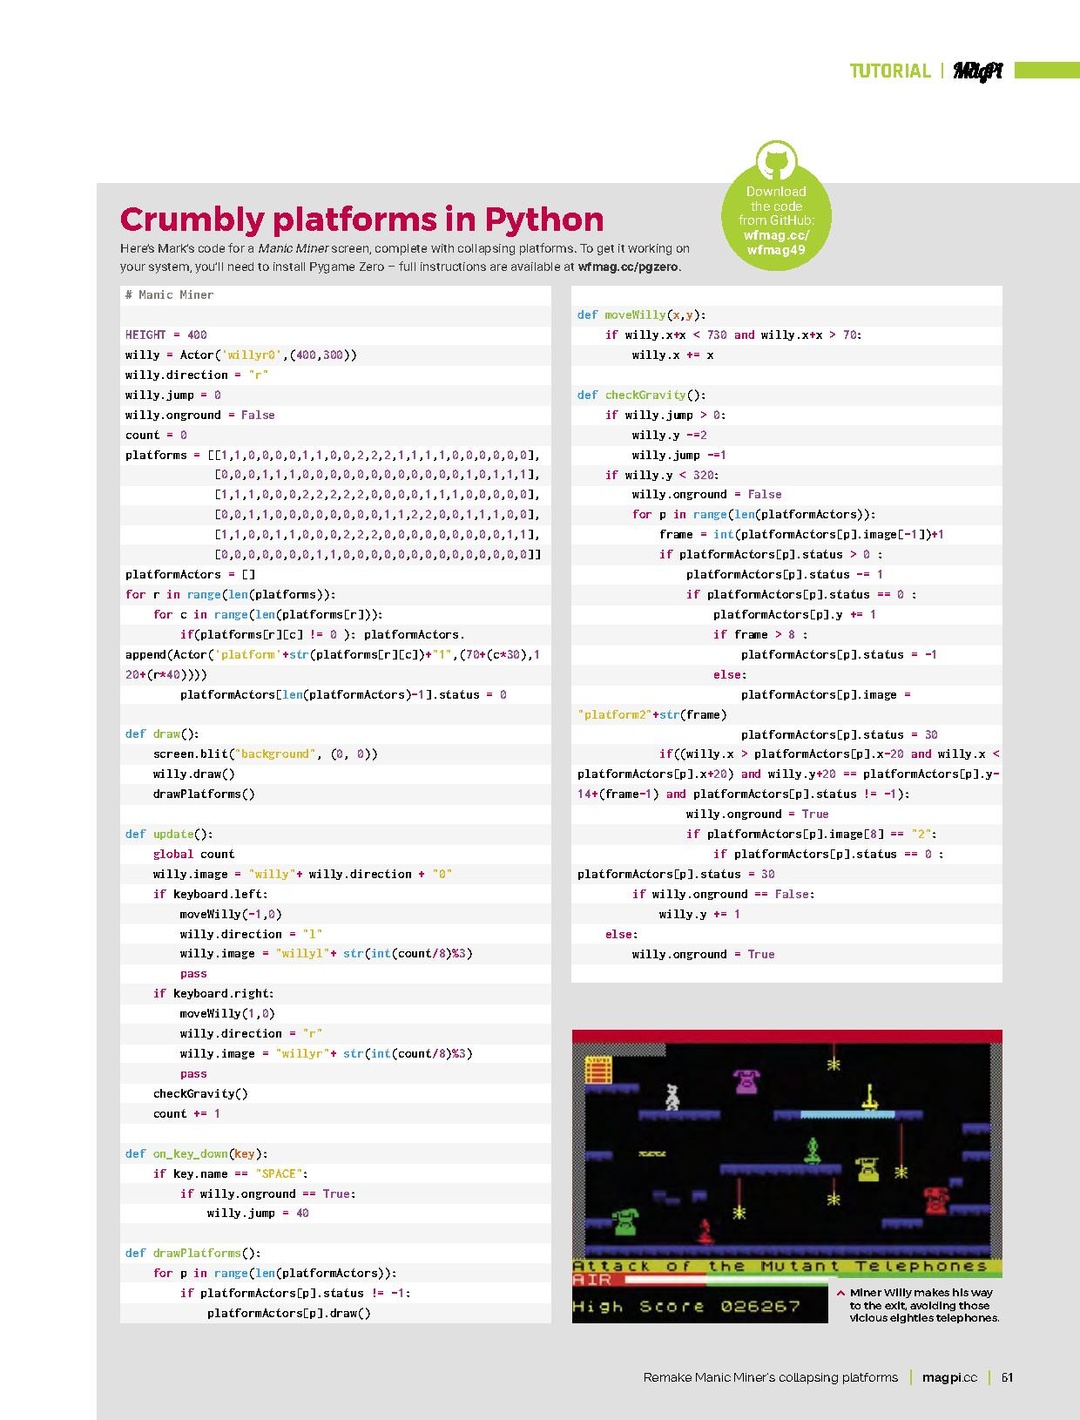The image size is (1080, 1420).
Task: Click the 'def update():' line
Action: 169,834
